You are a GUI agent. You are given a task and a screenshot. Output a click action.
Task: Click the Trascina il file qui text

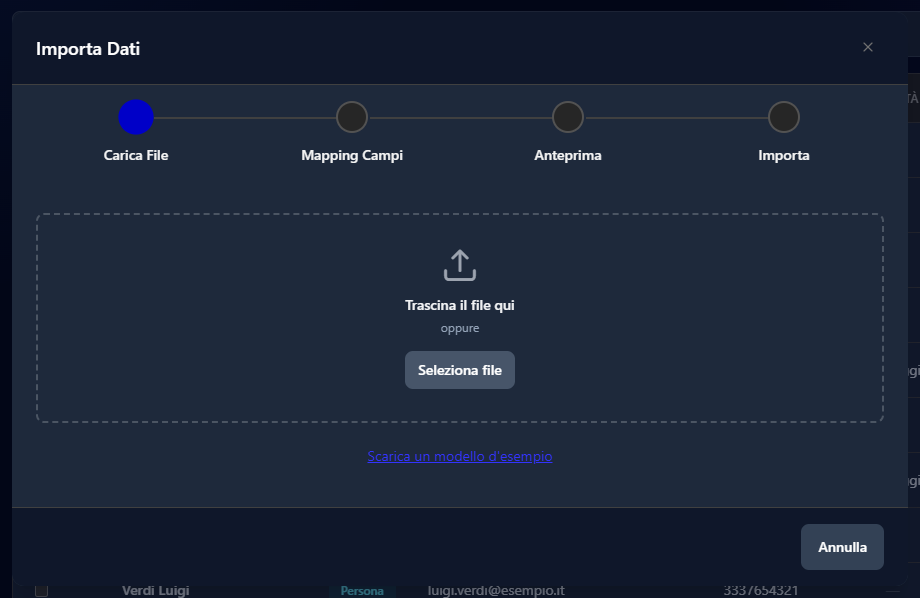459,305
